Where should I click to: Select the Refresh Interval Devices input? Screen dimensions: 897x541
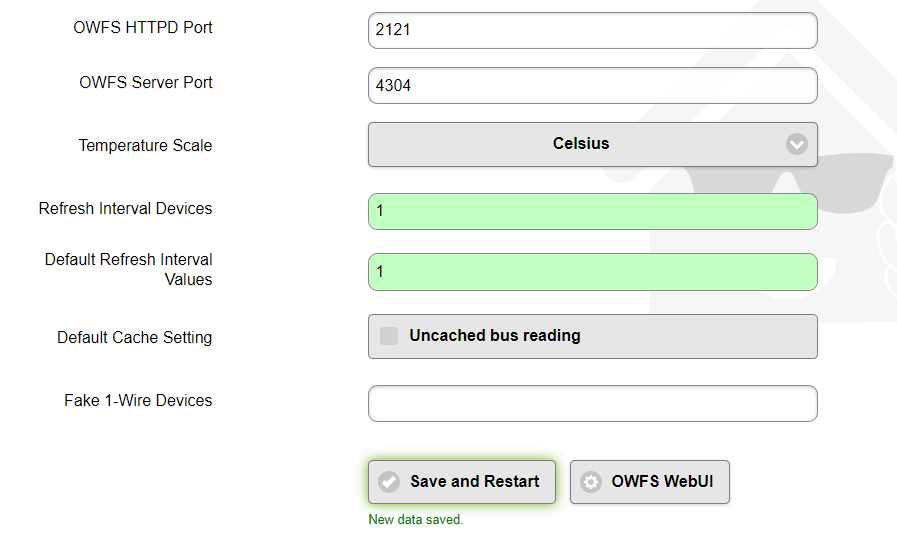(592, 211)
